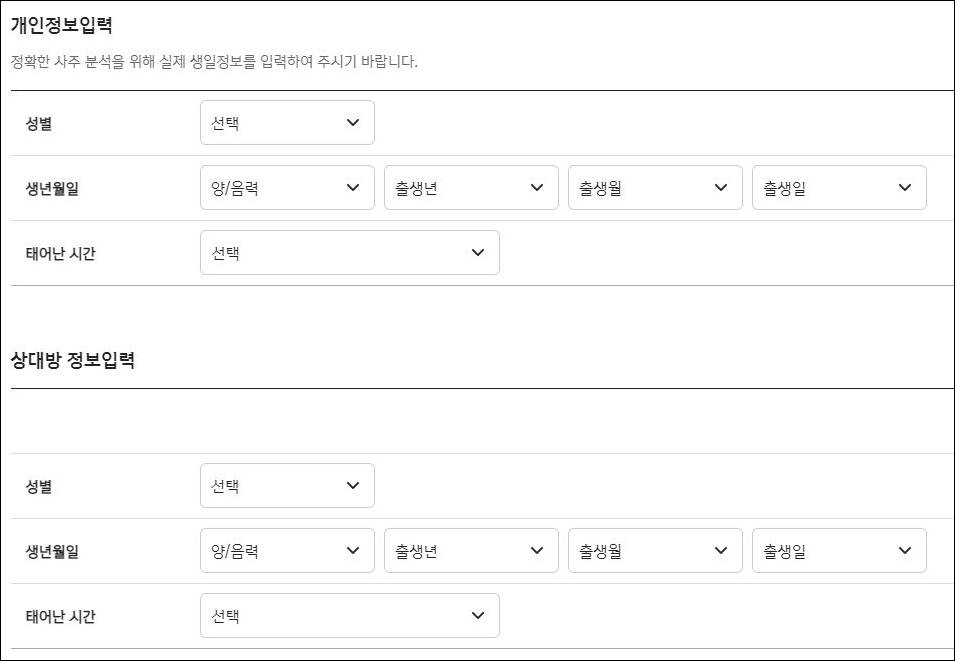Open the 성별 dropdown under 상대방 정보입력

287,485
